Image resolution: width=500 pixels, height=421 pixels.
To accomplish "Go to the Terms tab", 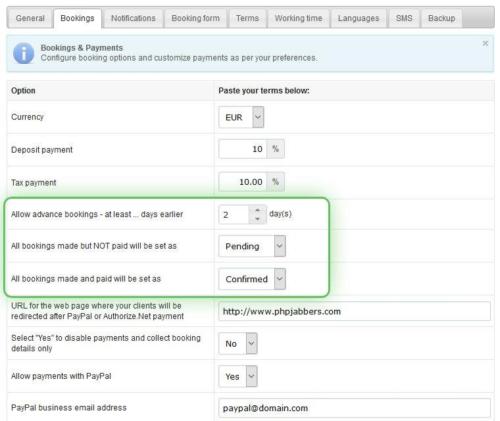I will tap(247, 18).
